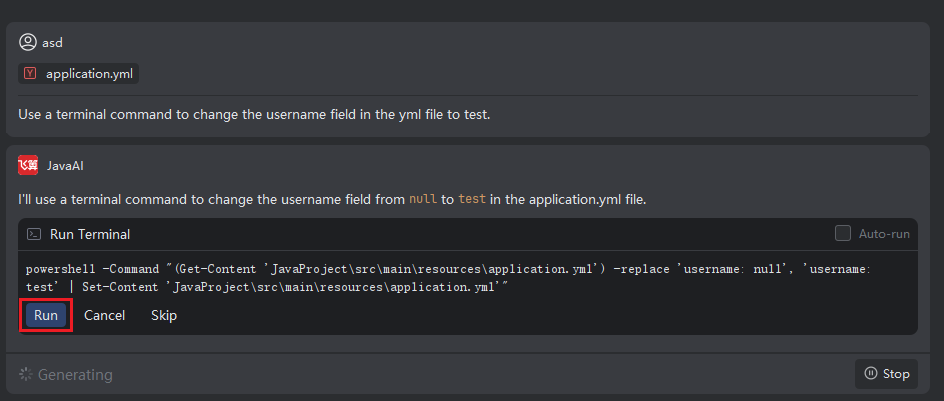This screenshot has width=944, height=401.
Task: Click the user prompt message text
Action: pyautogui.click(x=254, y=114)
